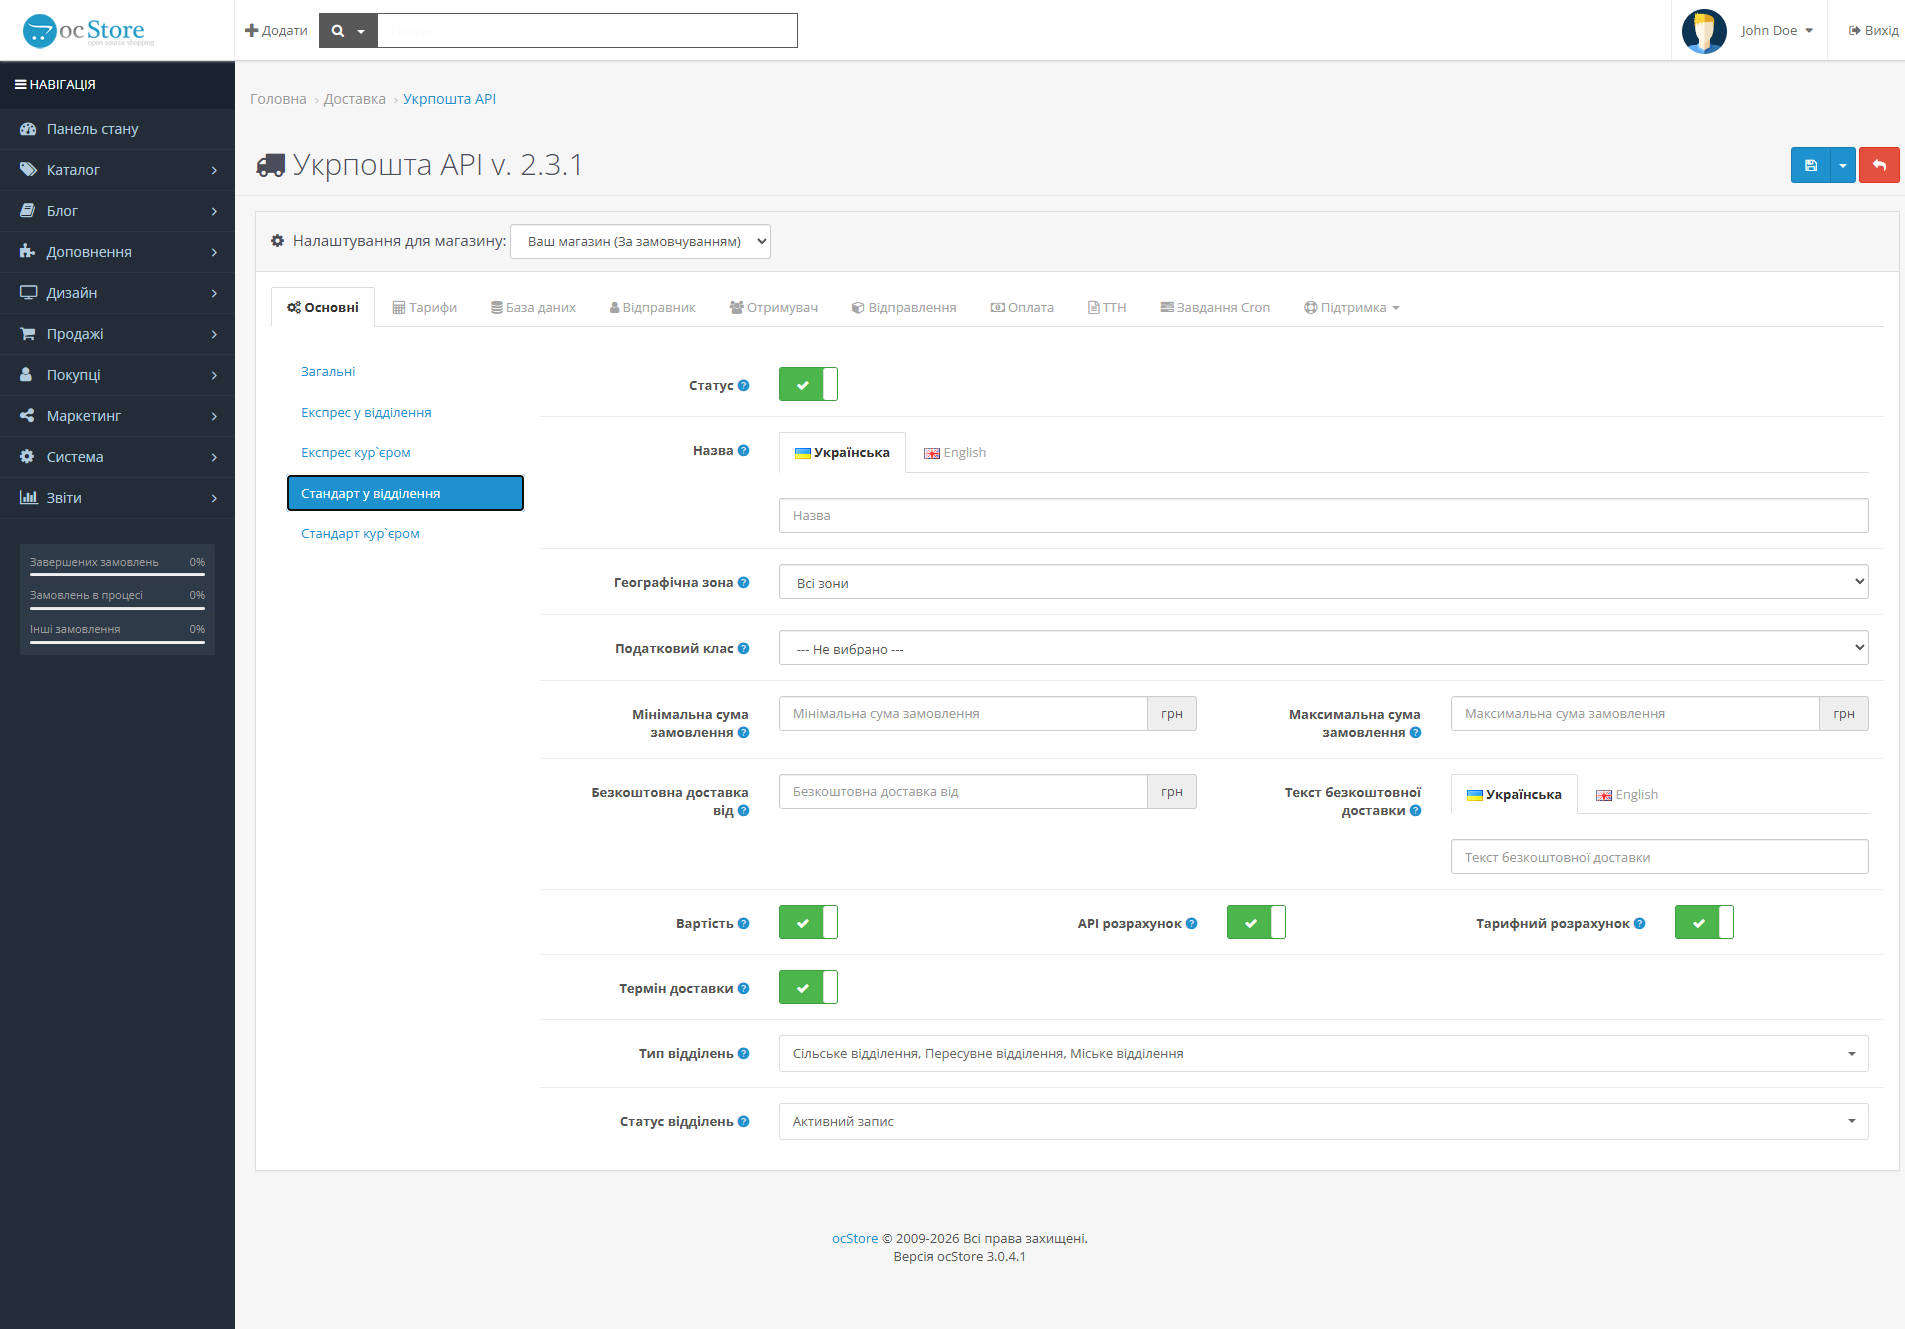The height and width of the screenshot is (1329, 1905).
Task: Toggle the Вартість switch
Action: (x=808, y=922)
